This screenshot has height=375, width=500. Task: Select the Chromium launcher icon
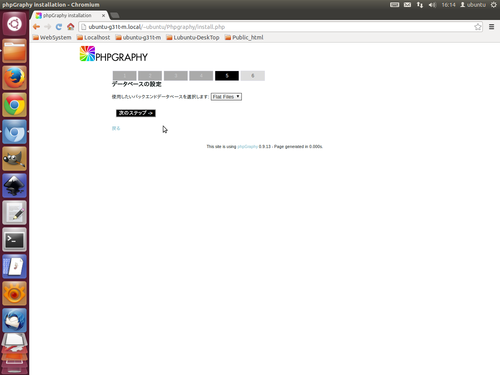click(14, 132)
